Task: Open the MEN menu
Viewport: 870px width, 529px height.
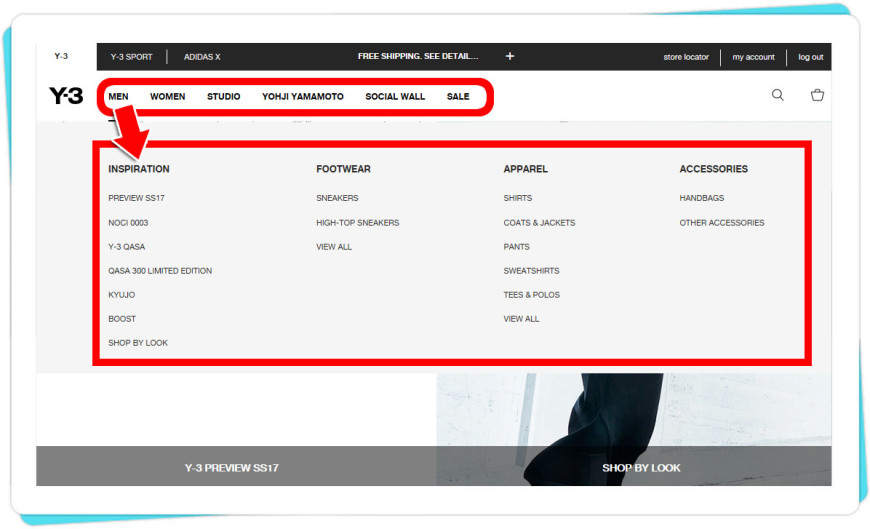Action: point(118,97)
